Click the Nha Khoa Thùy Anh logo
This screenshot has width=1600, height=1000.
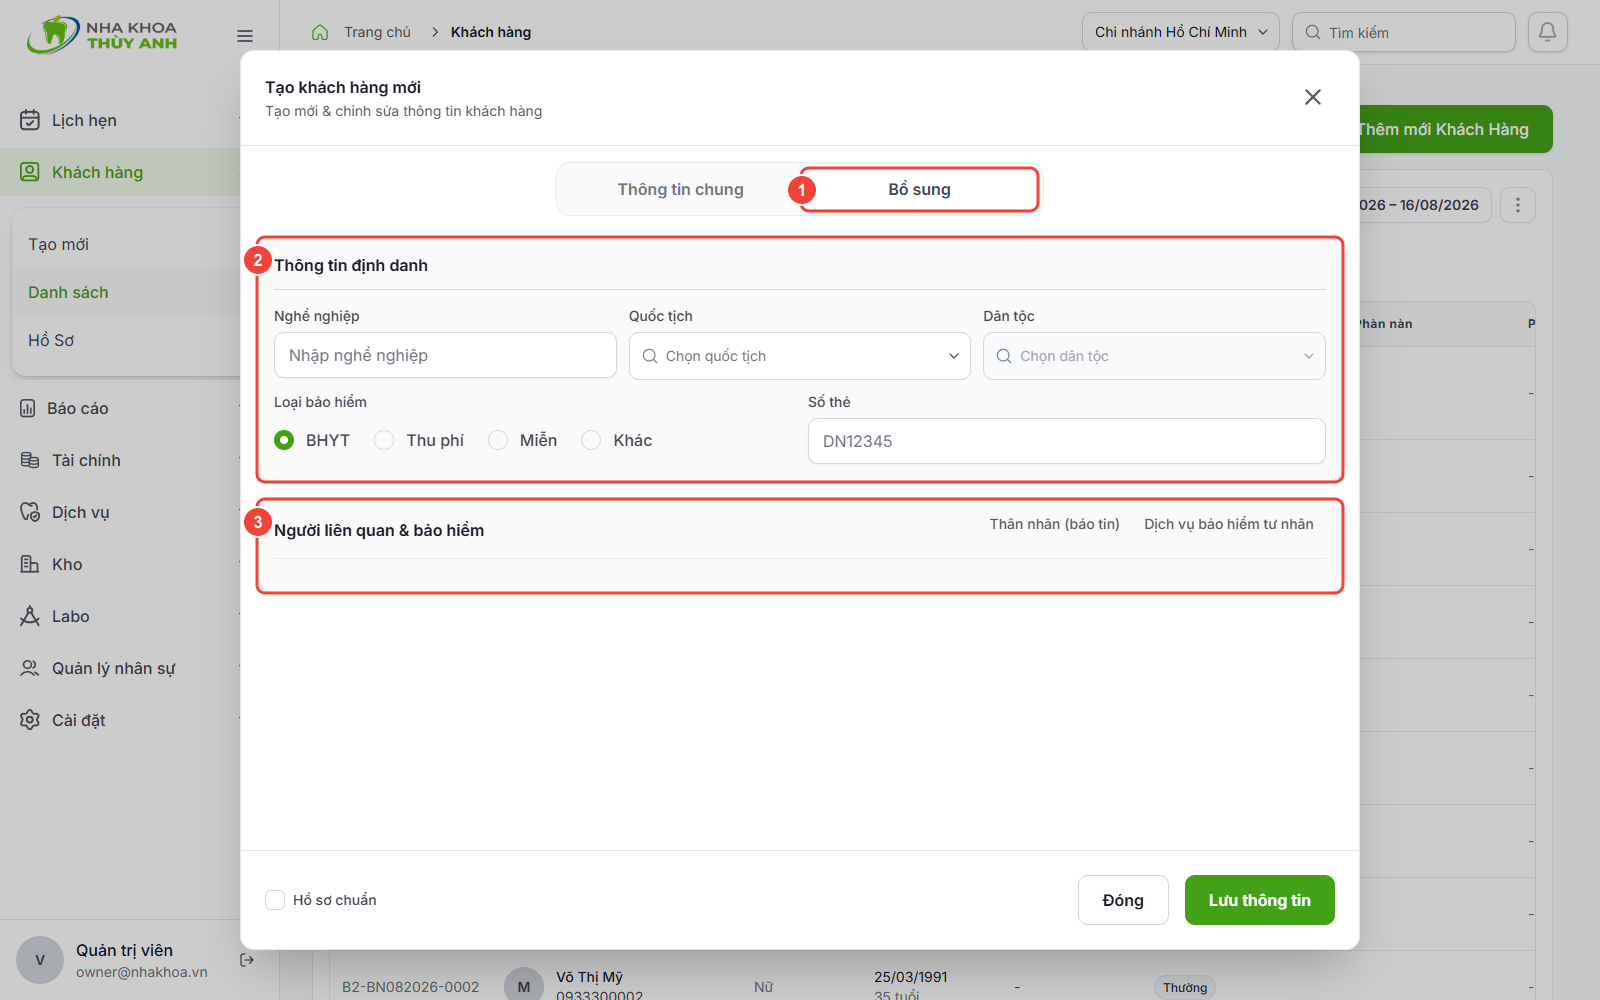[102, 35]
